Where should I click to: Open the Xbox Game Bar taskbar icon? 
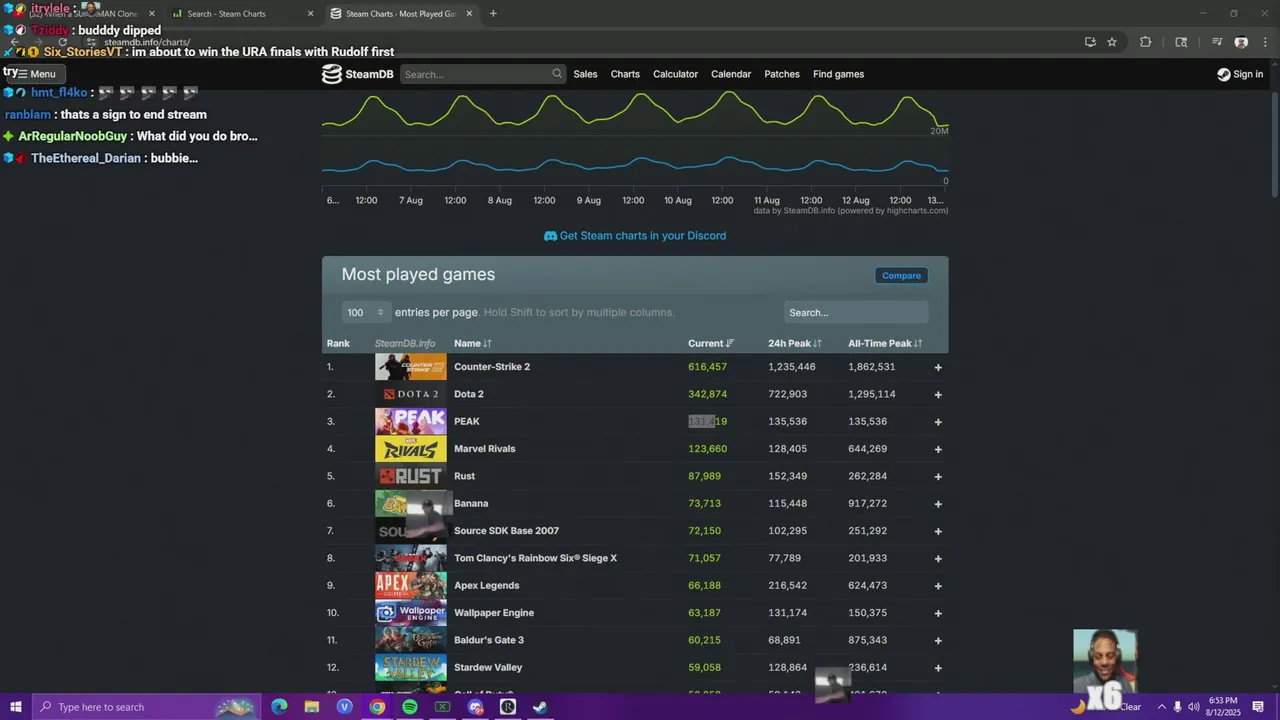(442, 707)
